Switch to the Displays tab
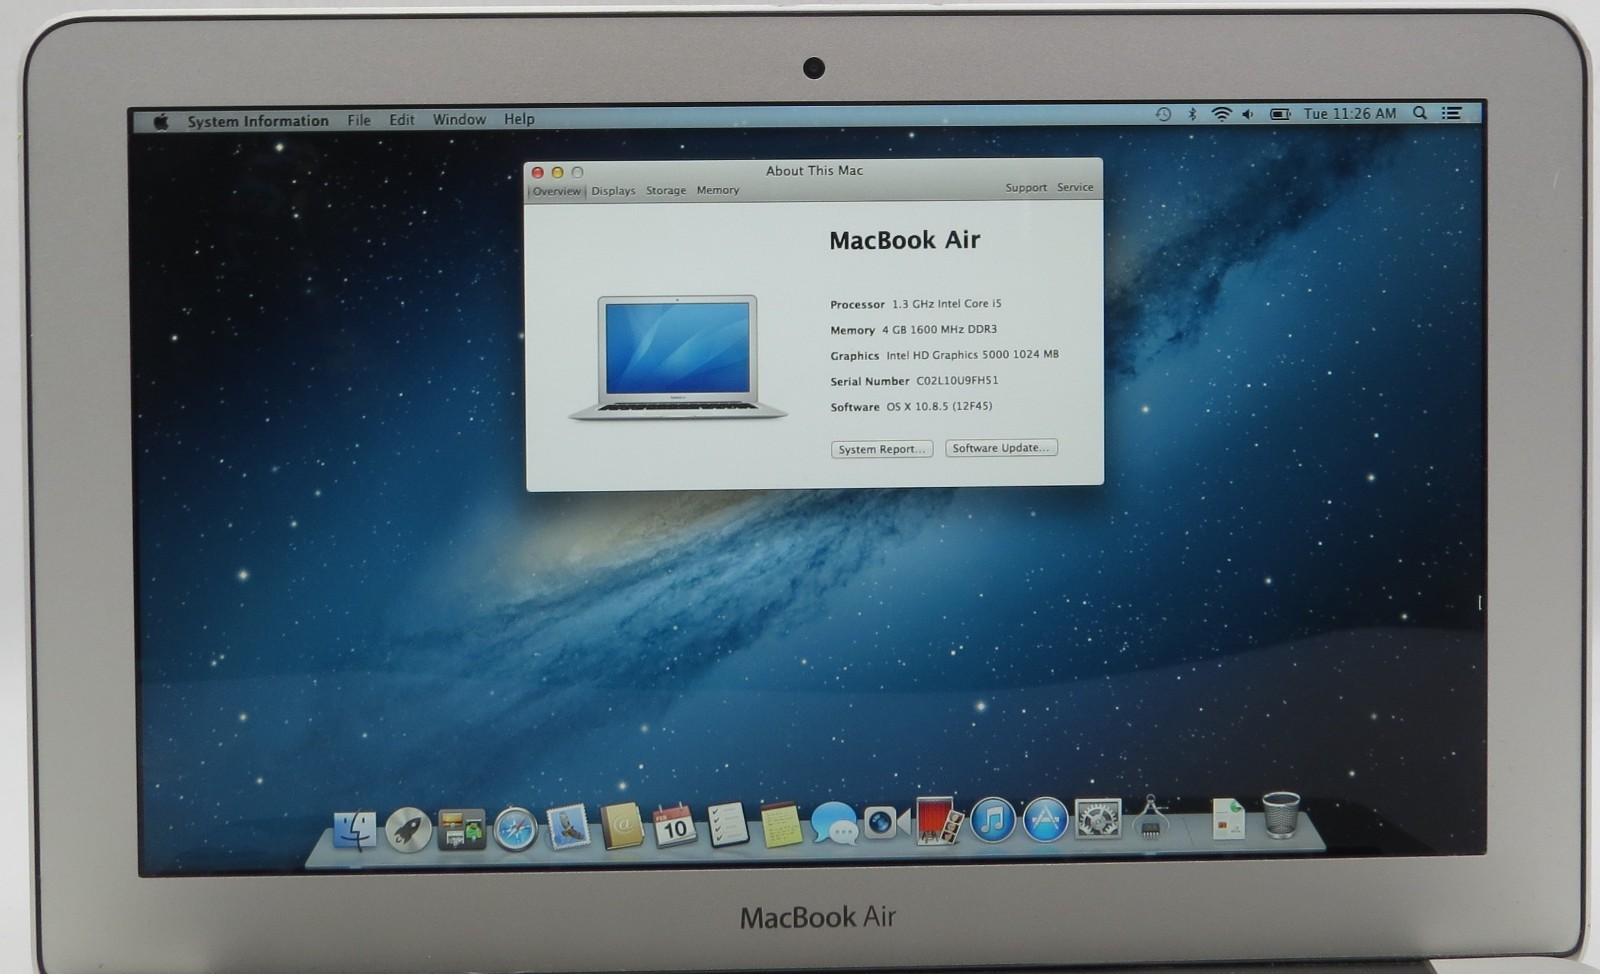Screen dimensions: 1600x974 (x=613, y=191)
